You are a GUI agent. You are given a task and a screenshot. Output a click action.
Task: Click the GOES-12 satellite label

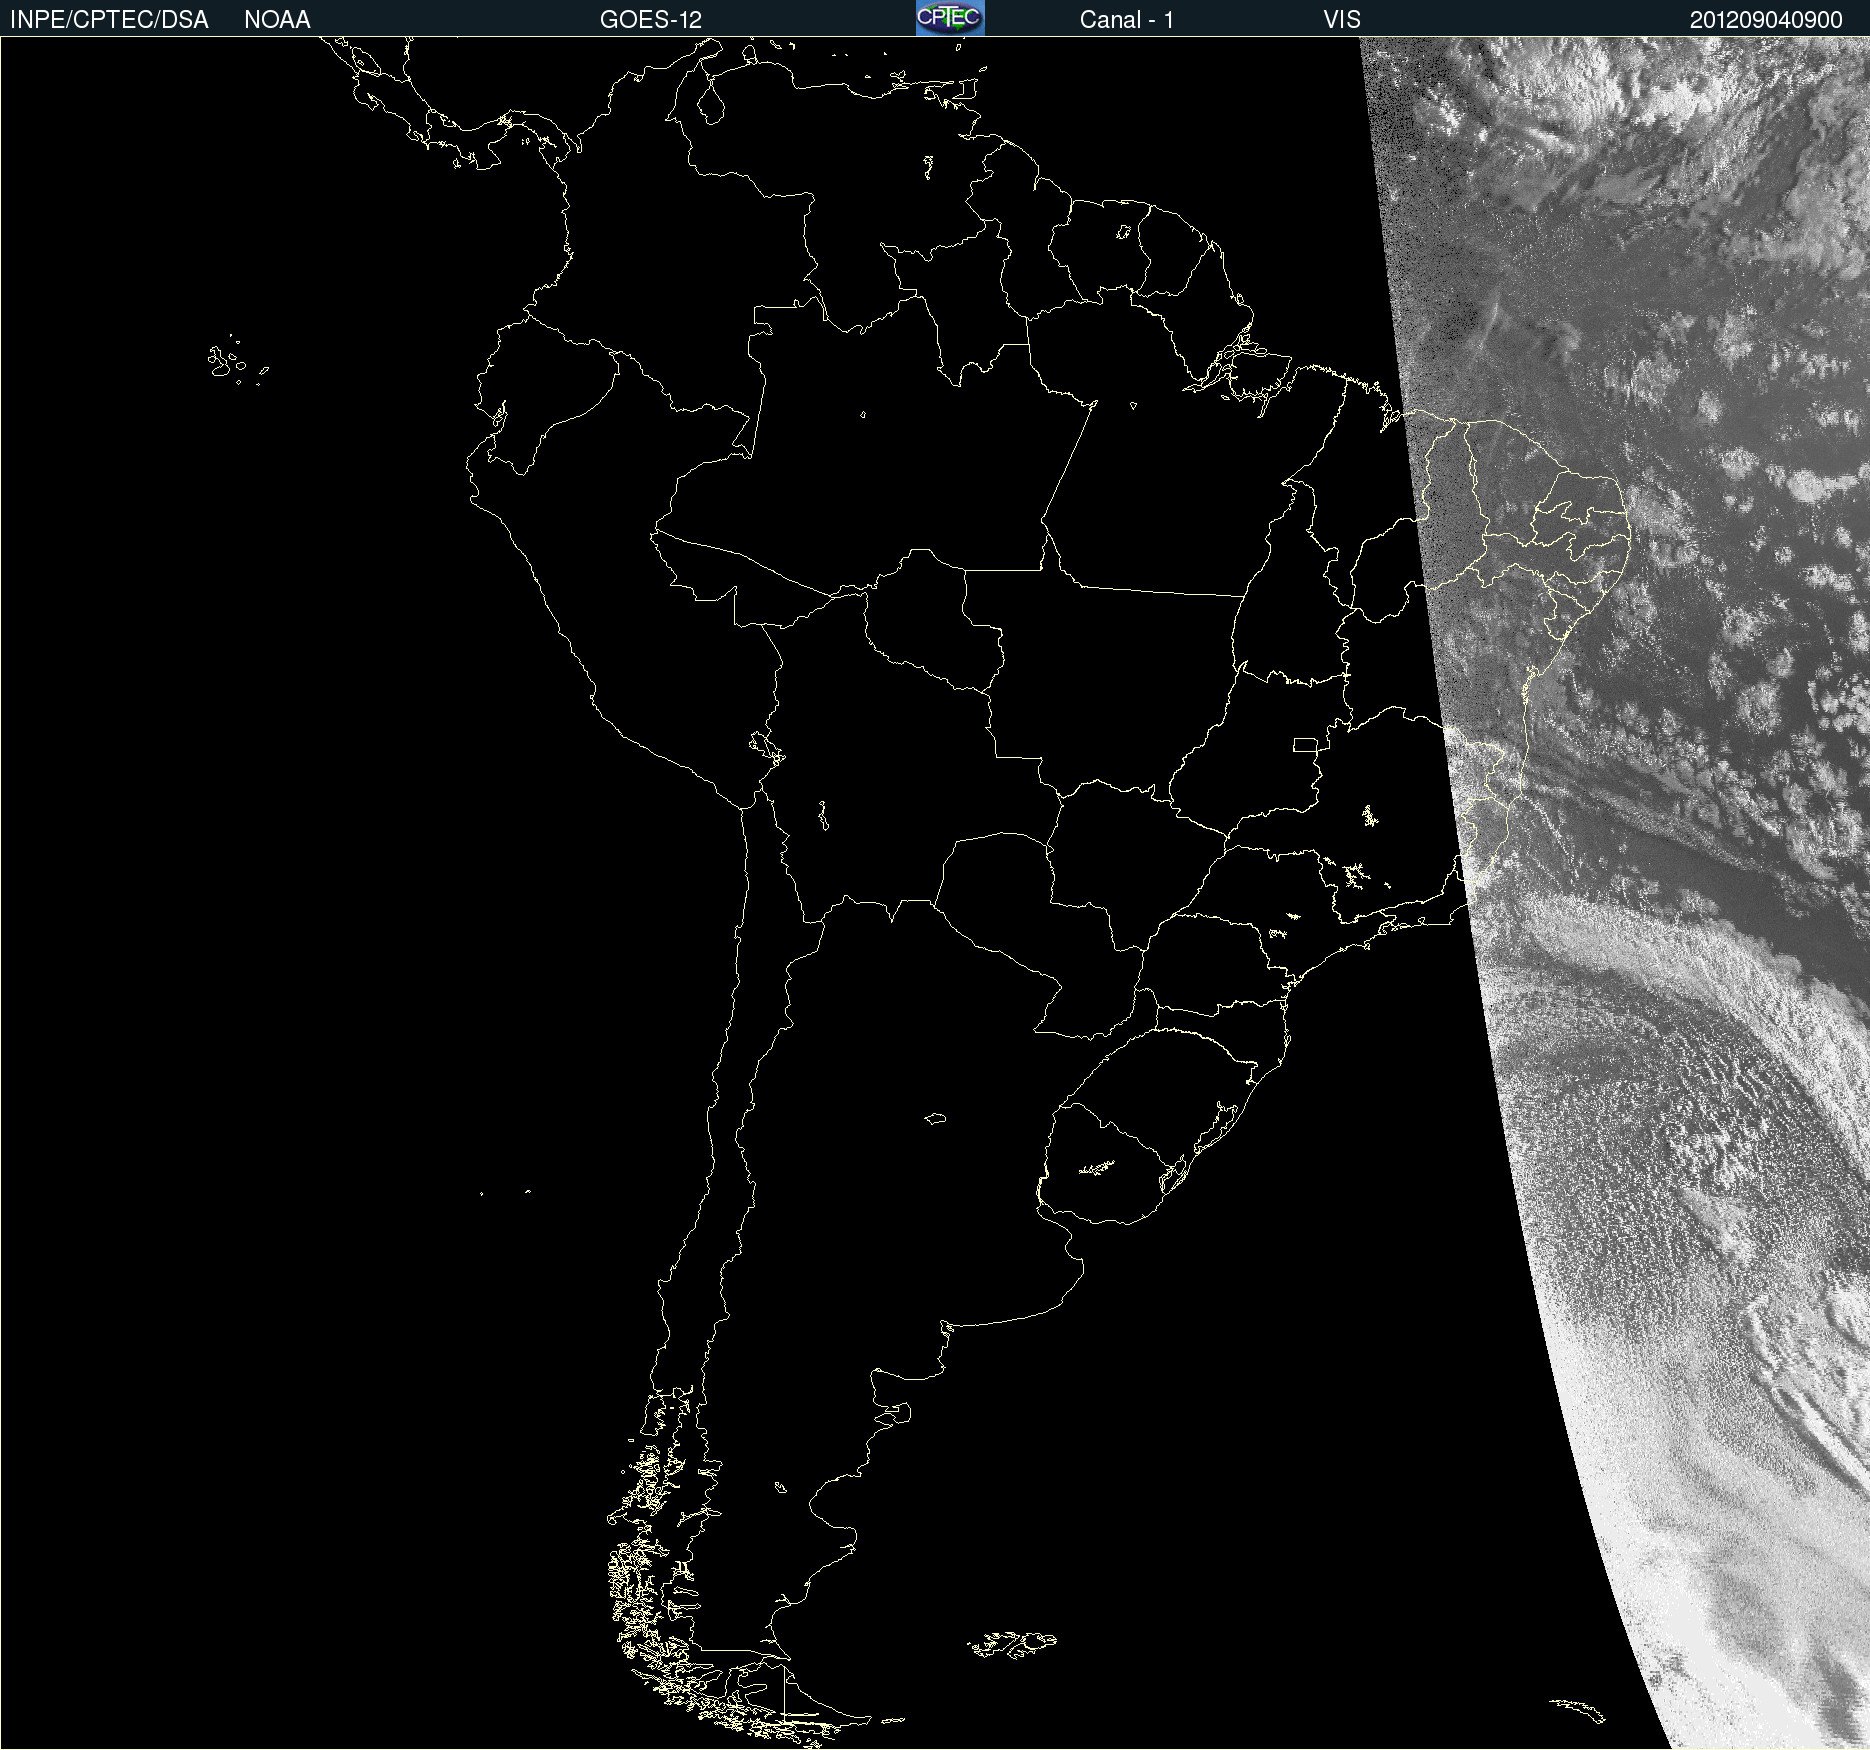point(651,20)
